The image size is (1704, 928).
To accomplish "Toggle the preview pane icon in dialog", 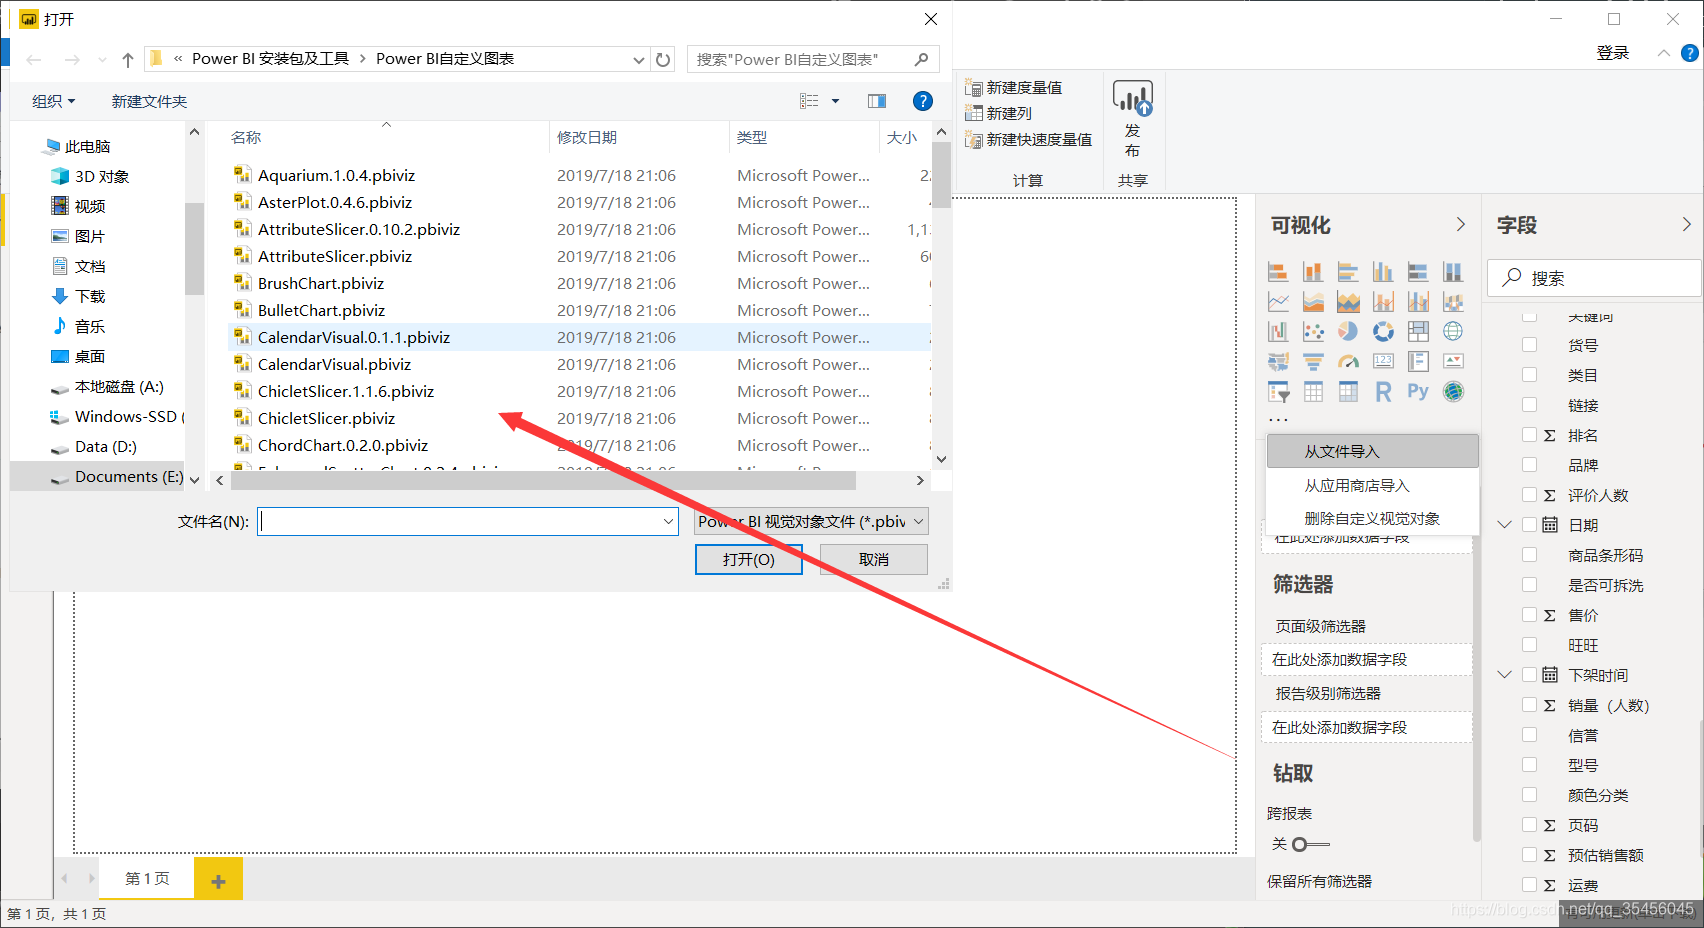I will click(877, 101).
